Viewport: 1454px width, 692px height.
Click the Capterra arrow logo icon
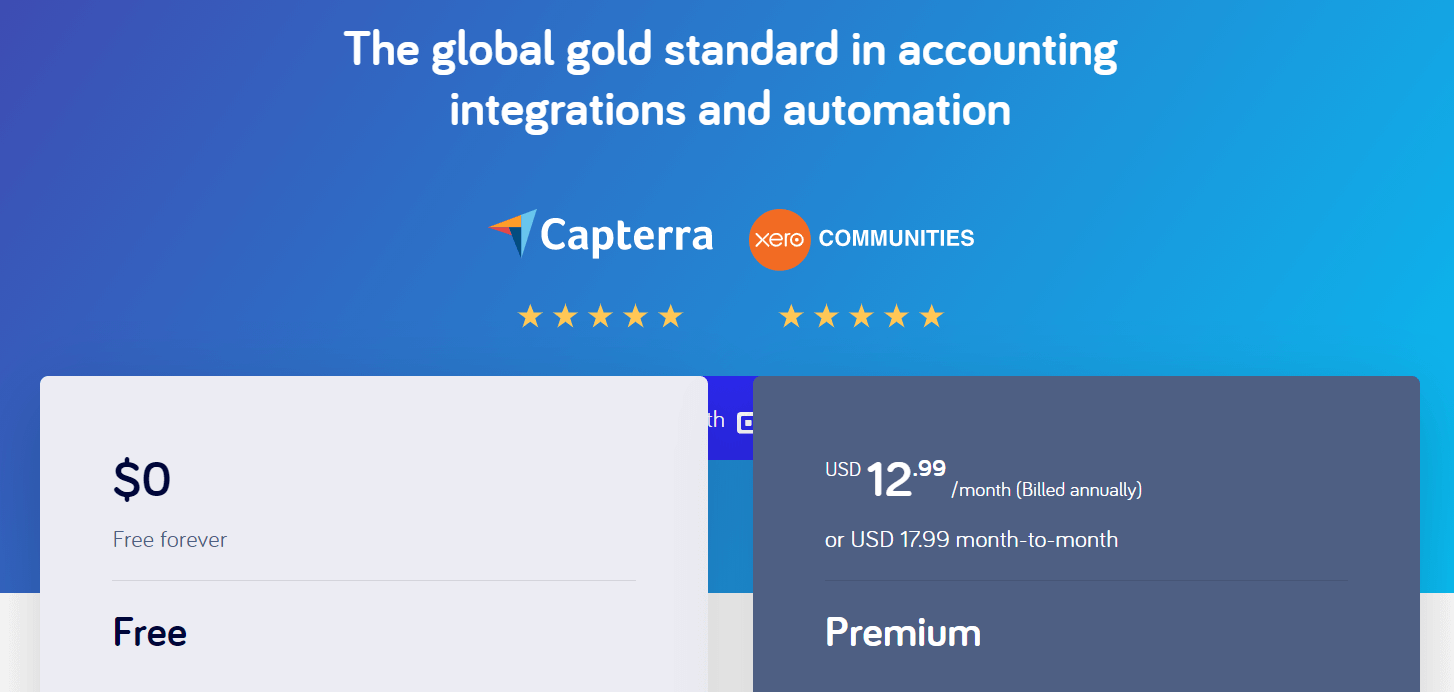pyautogui.click(x=513, y=234)
